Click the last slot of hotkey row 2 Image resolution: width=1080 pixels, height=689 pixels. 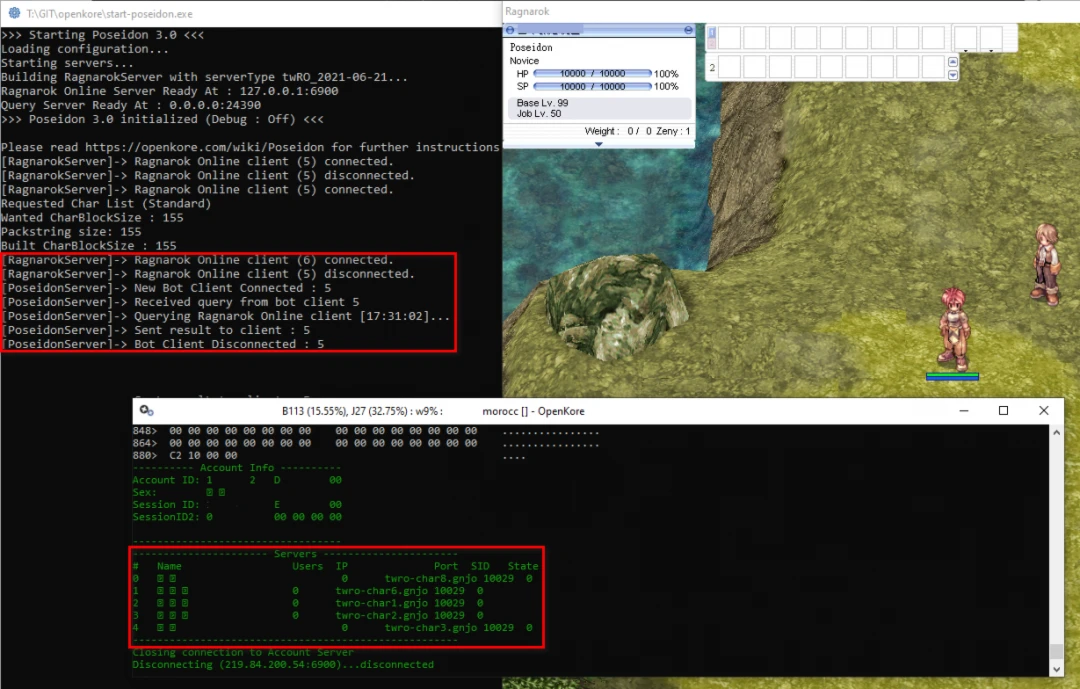(x=932, y=68)
